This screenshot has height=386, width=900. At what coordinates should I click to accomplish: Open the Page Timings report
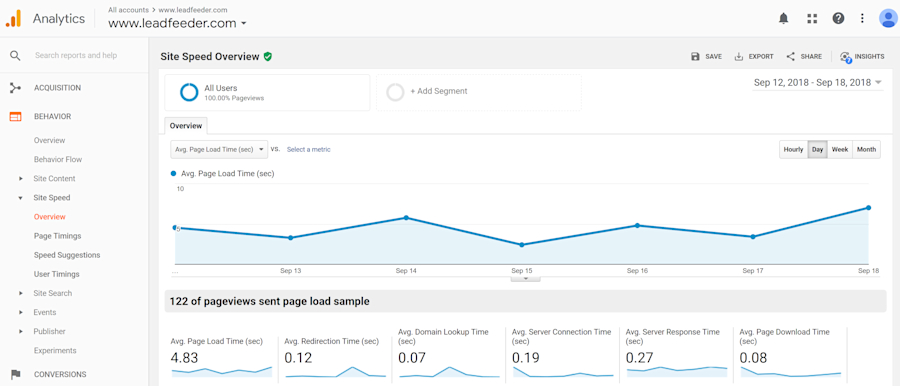tap(57, 236)
